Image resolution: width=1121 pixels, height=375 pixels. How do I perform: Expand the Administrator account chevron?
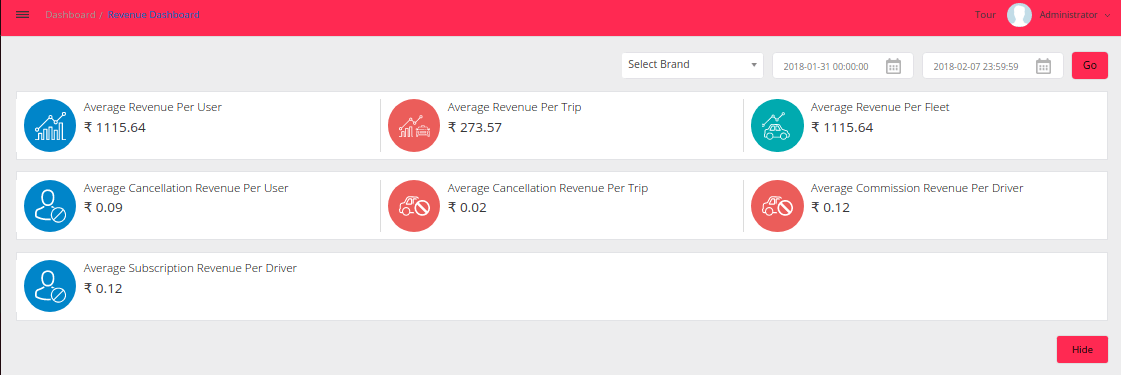pos(1107,15)
